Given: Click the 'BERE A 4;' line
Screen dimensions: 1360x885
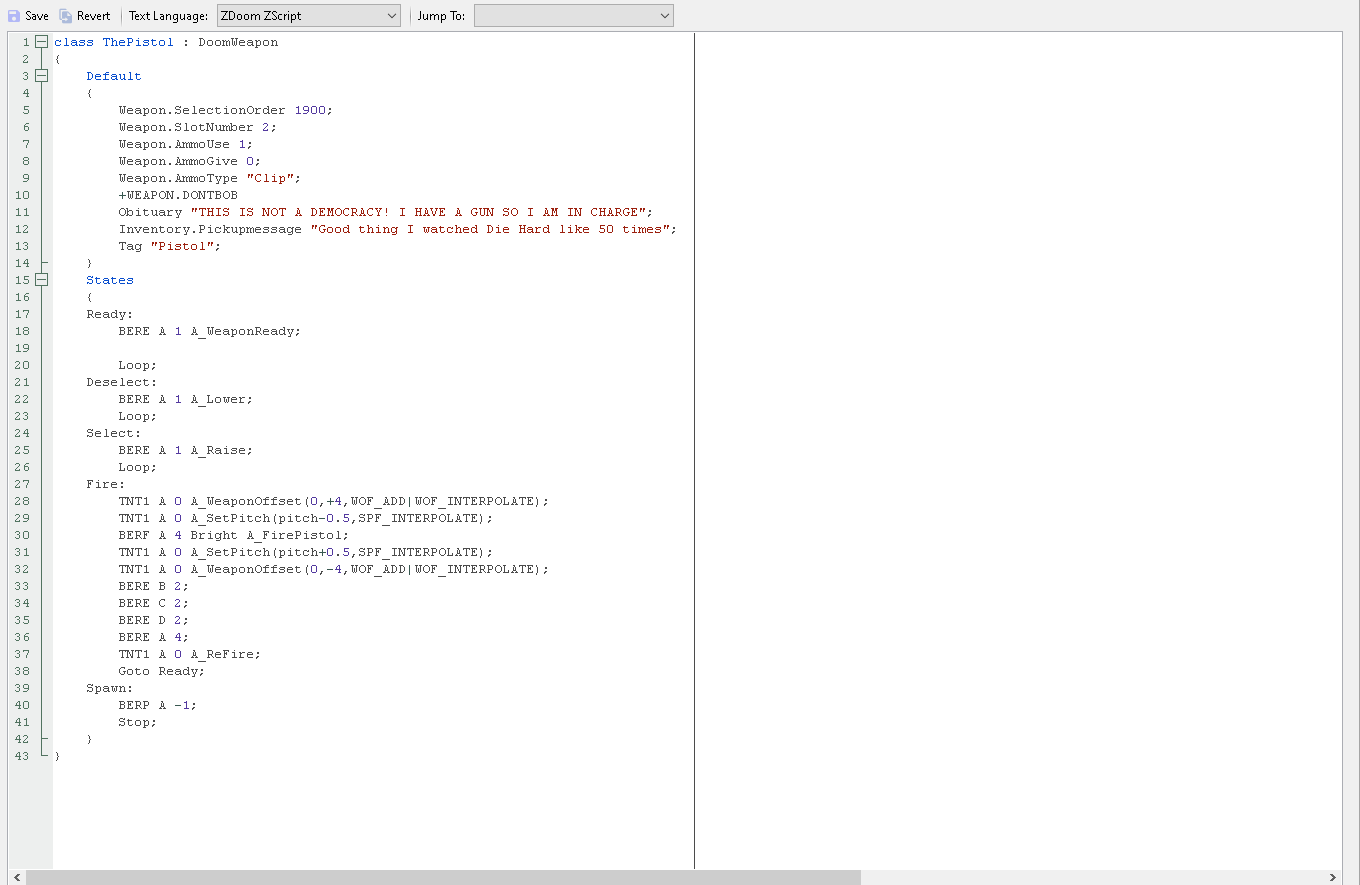Looking at the screenshot, I should pos(154,637).
